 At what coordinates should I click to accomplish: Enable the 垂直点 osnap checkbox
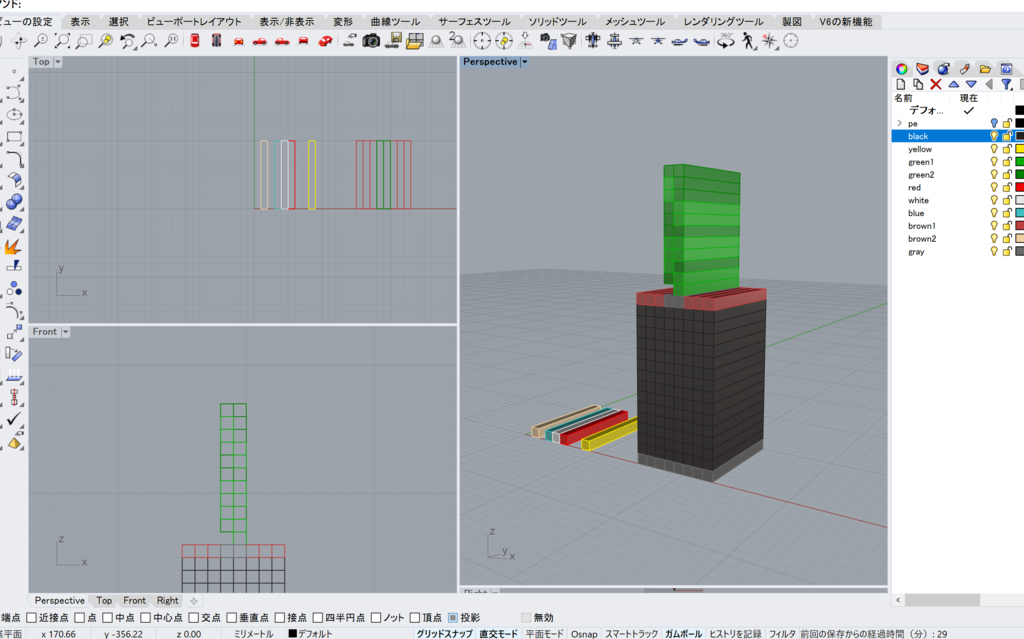[231, 617]
